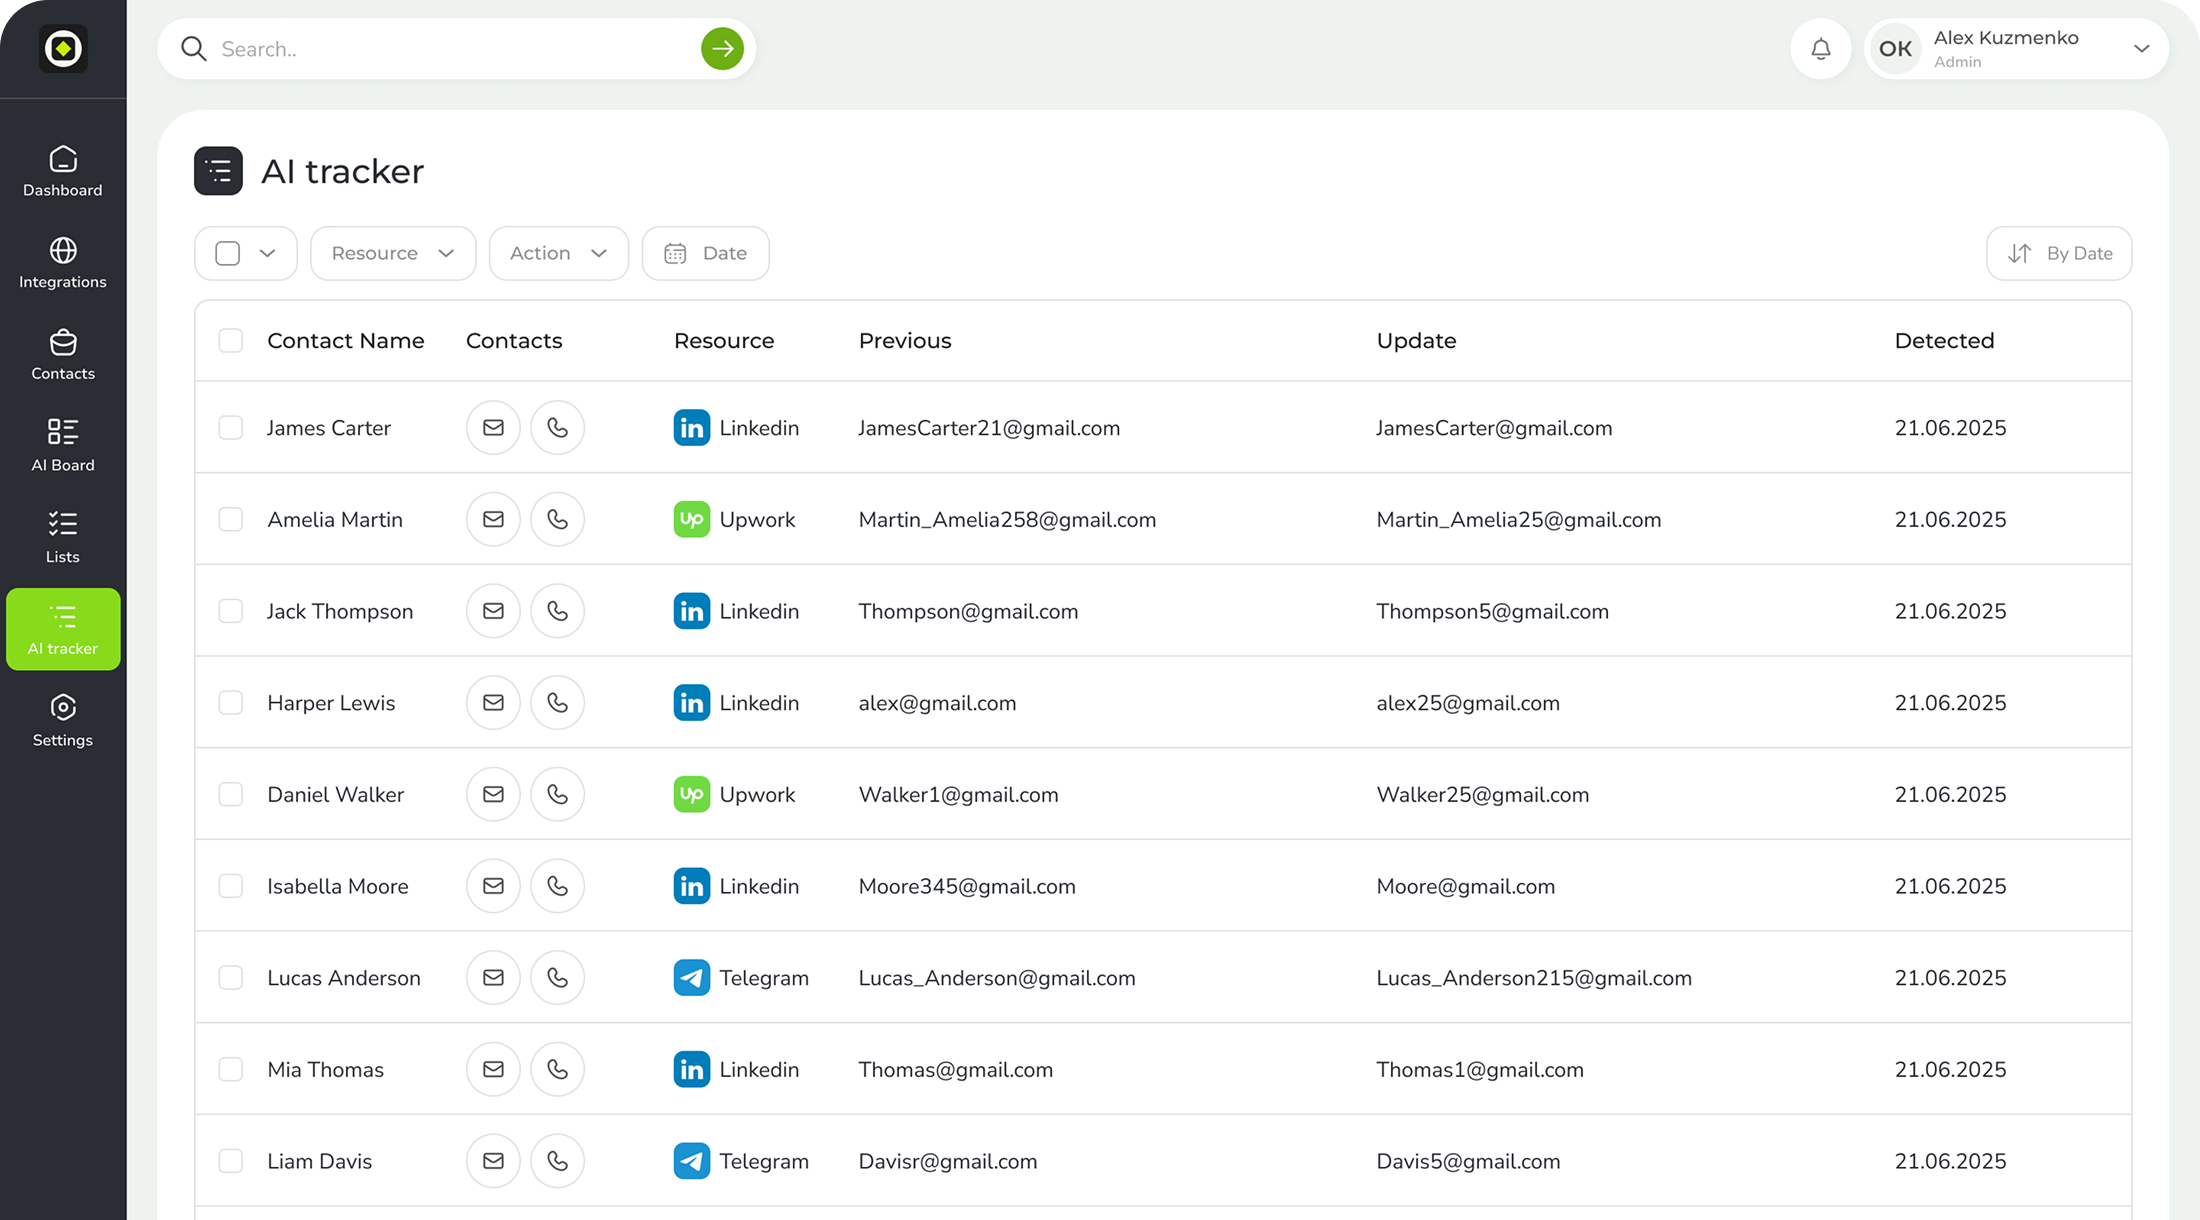
Task: Click the By Date sort button
Action: click(2058, 253)
